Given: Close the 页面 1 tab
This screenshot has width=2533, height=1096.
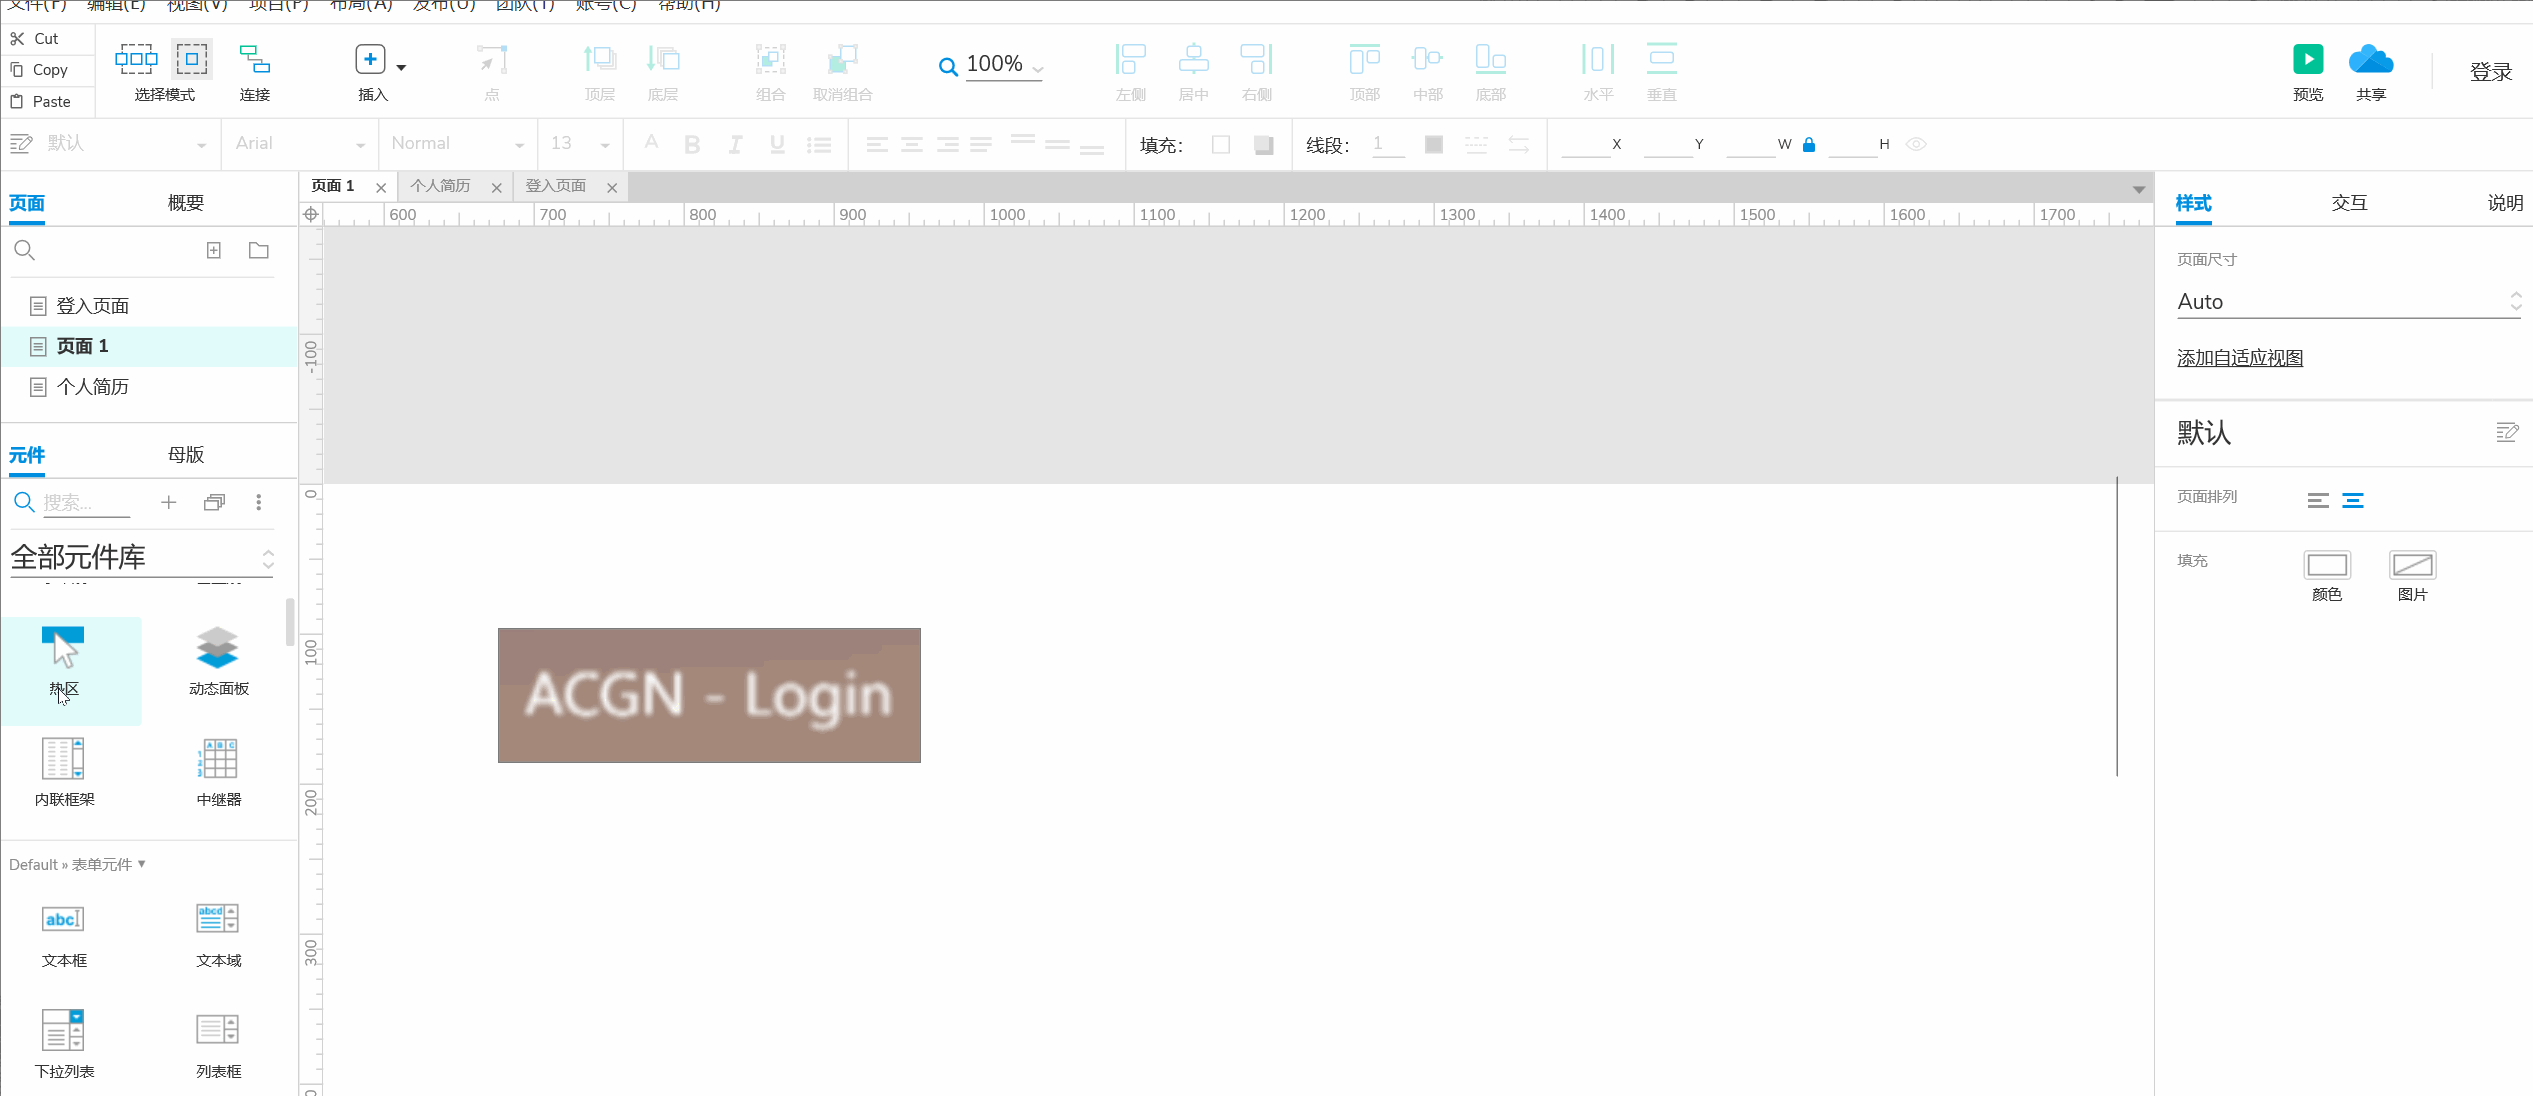Looking at the screenshot, I should click(x=381, y=188).
